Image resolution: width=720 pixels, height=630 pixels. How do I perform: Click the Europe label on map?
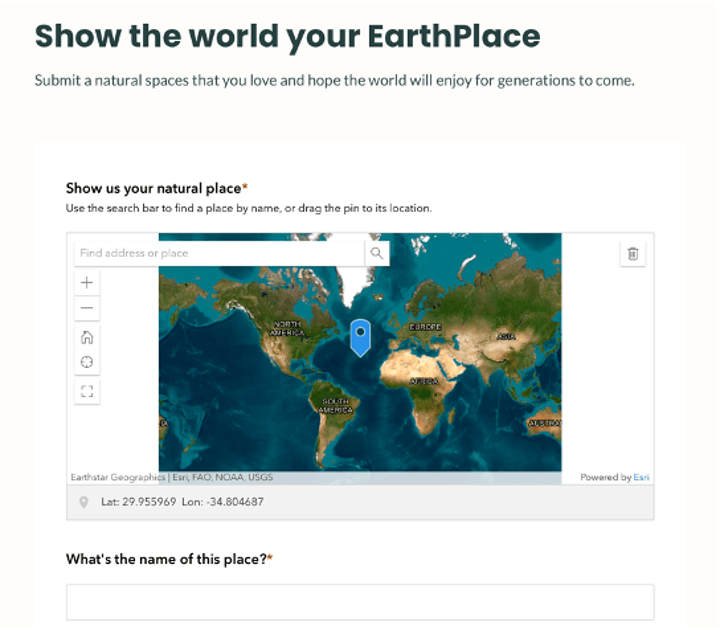click(x=425, y=327)
